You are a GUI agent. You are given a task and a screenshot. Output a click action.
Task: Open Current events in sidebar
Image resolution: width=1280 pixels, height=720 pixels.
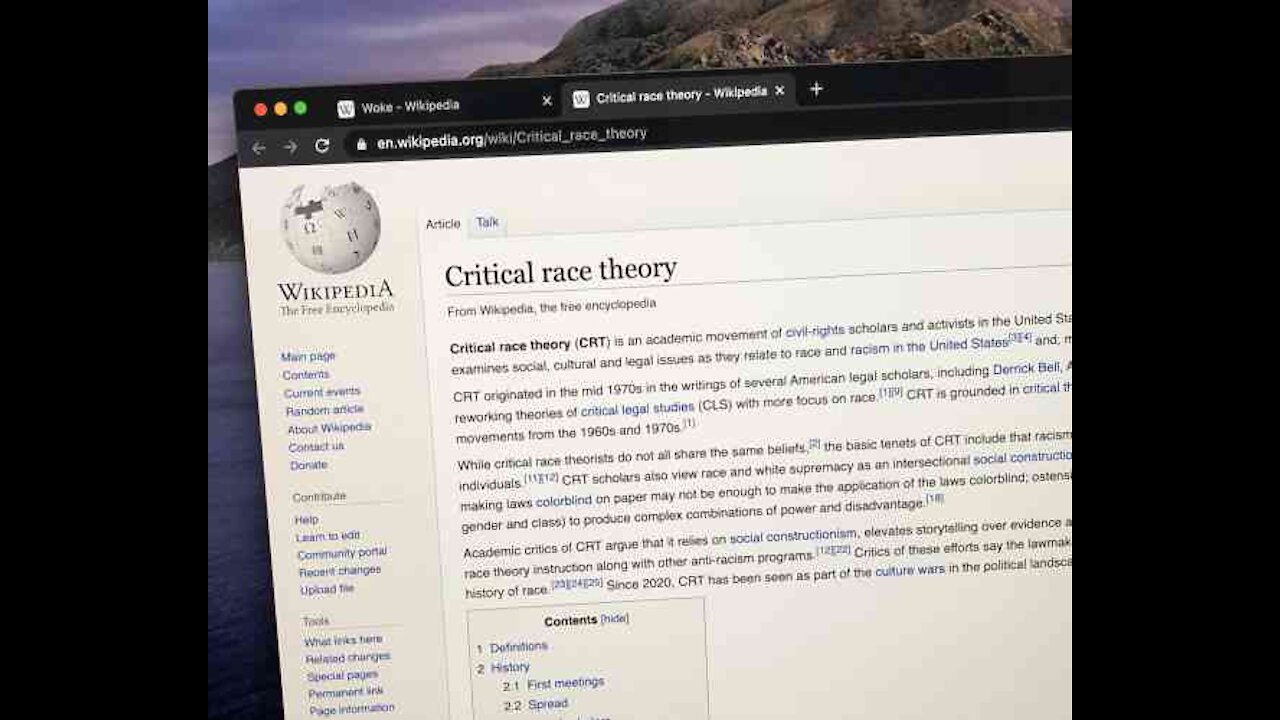coord(322,392)
